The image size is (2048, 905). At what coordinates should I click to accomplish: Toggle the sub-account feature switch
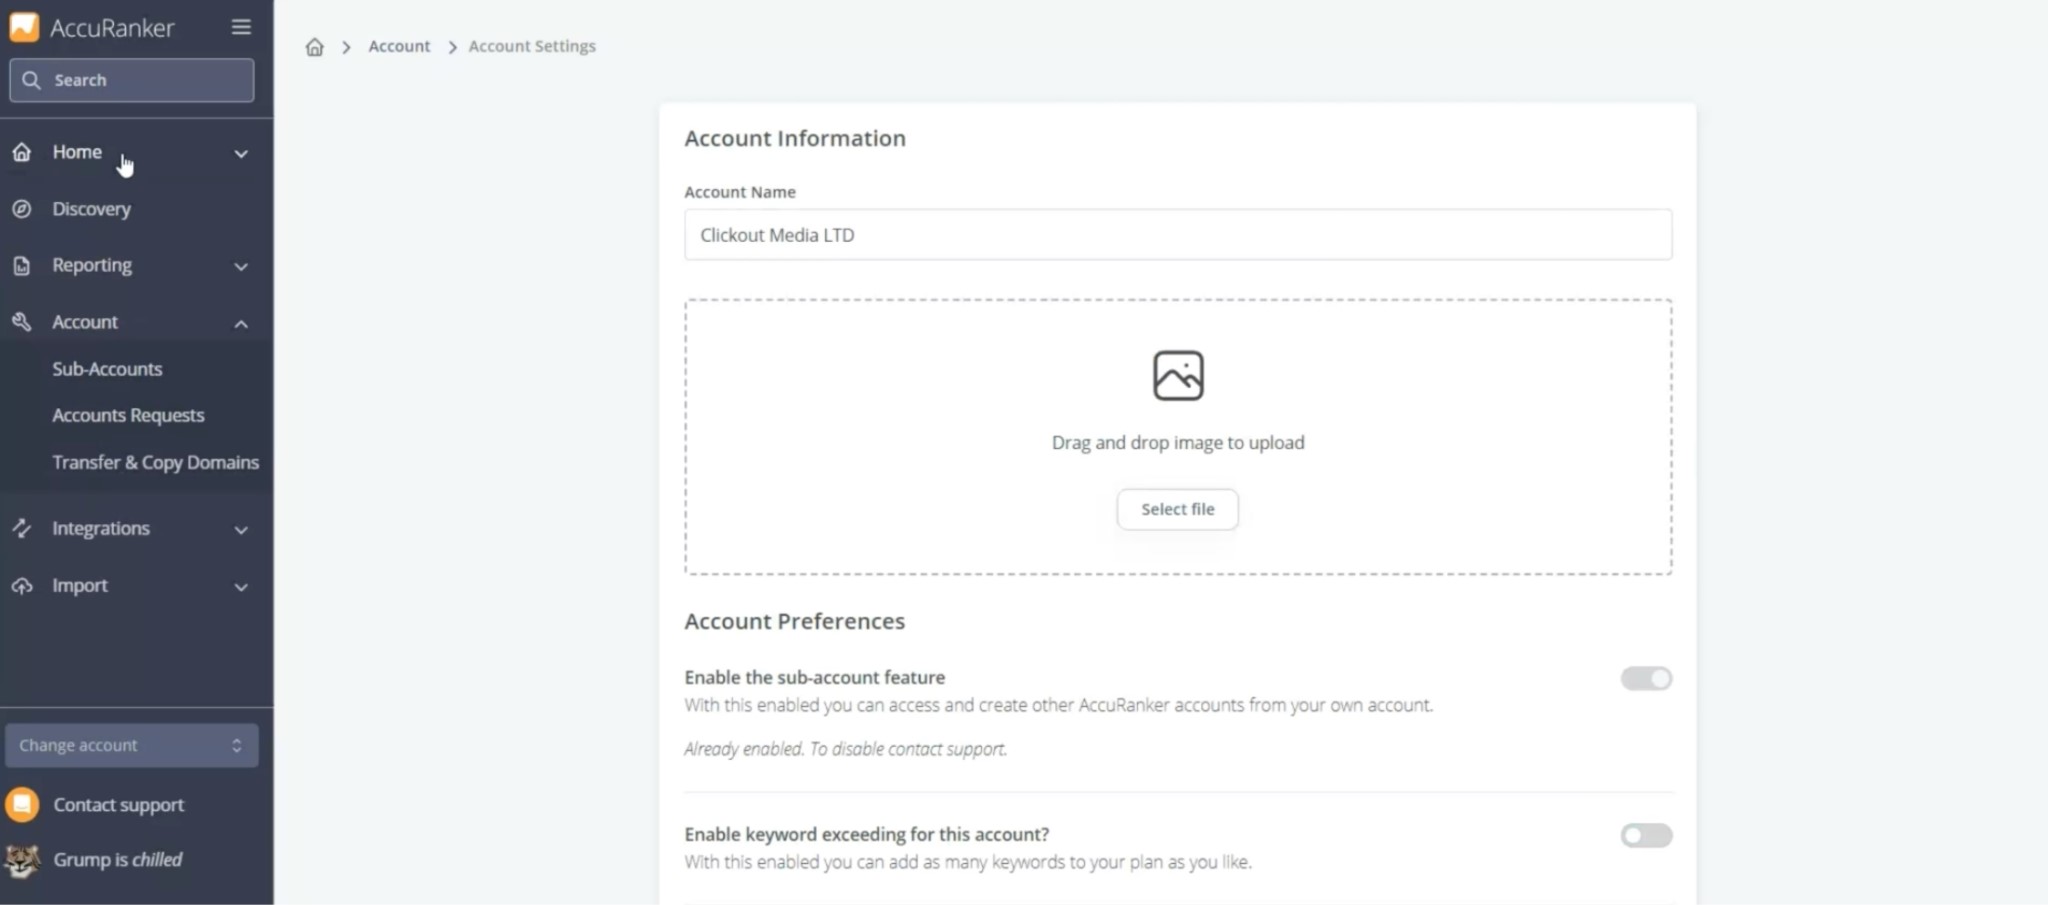(1646, 678)
